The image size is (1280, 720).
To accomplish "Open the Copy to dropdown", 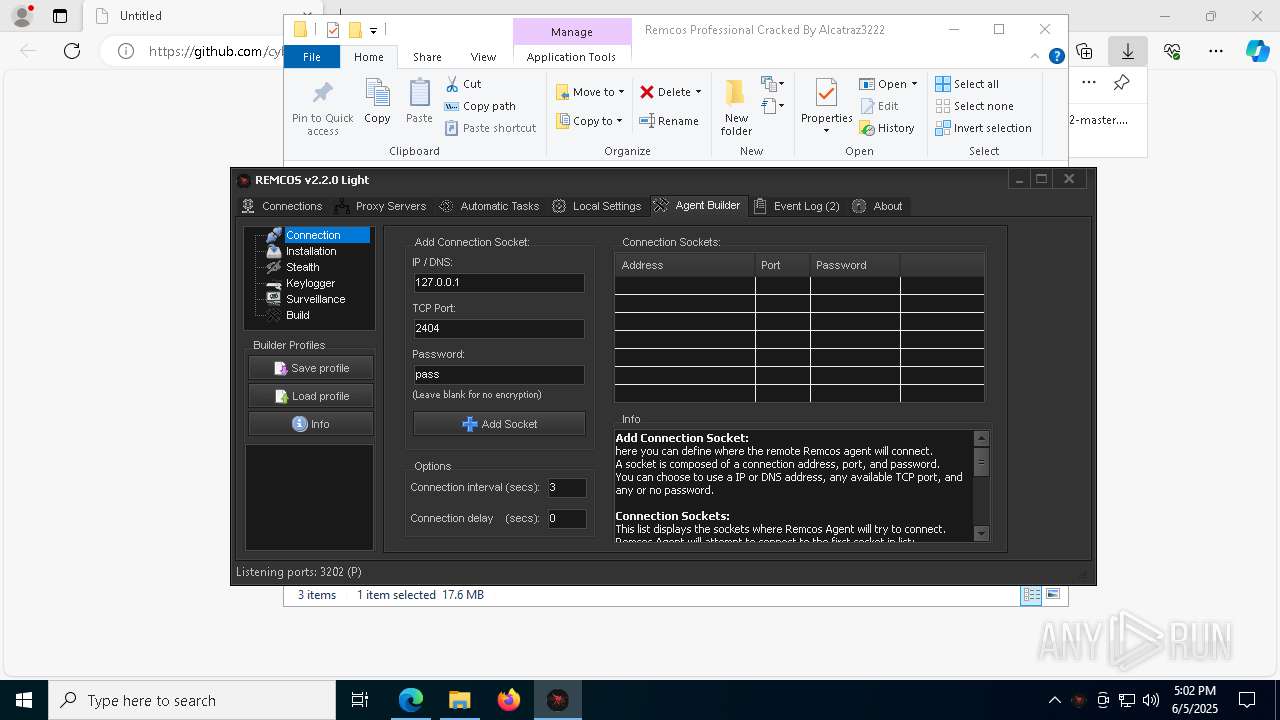I will (x=589, y=121).
